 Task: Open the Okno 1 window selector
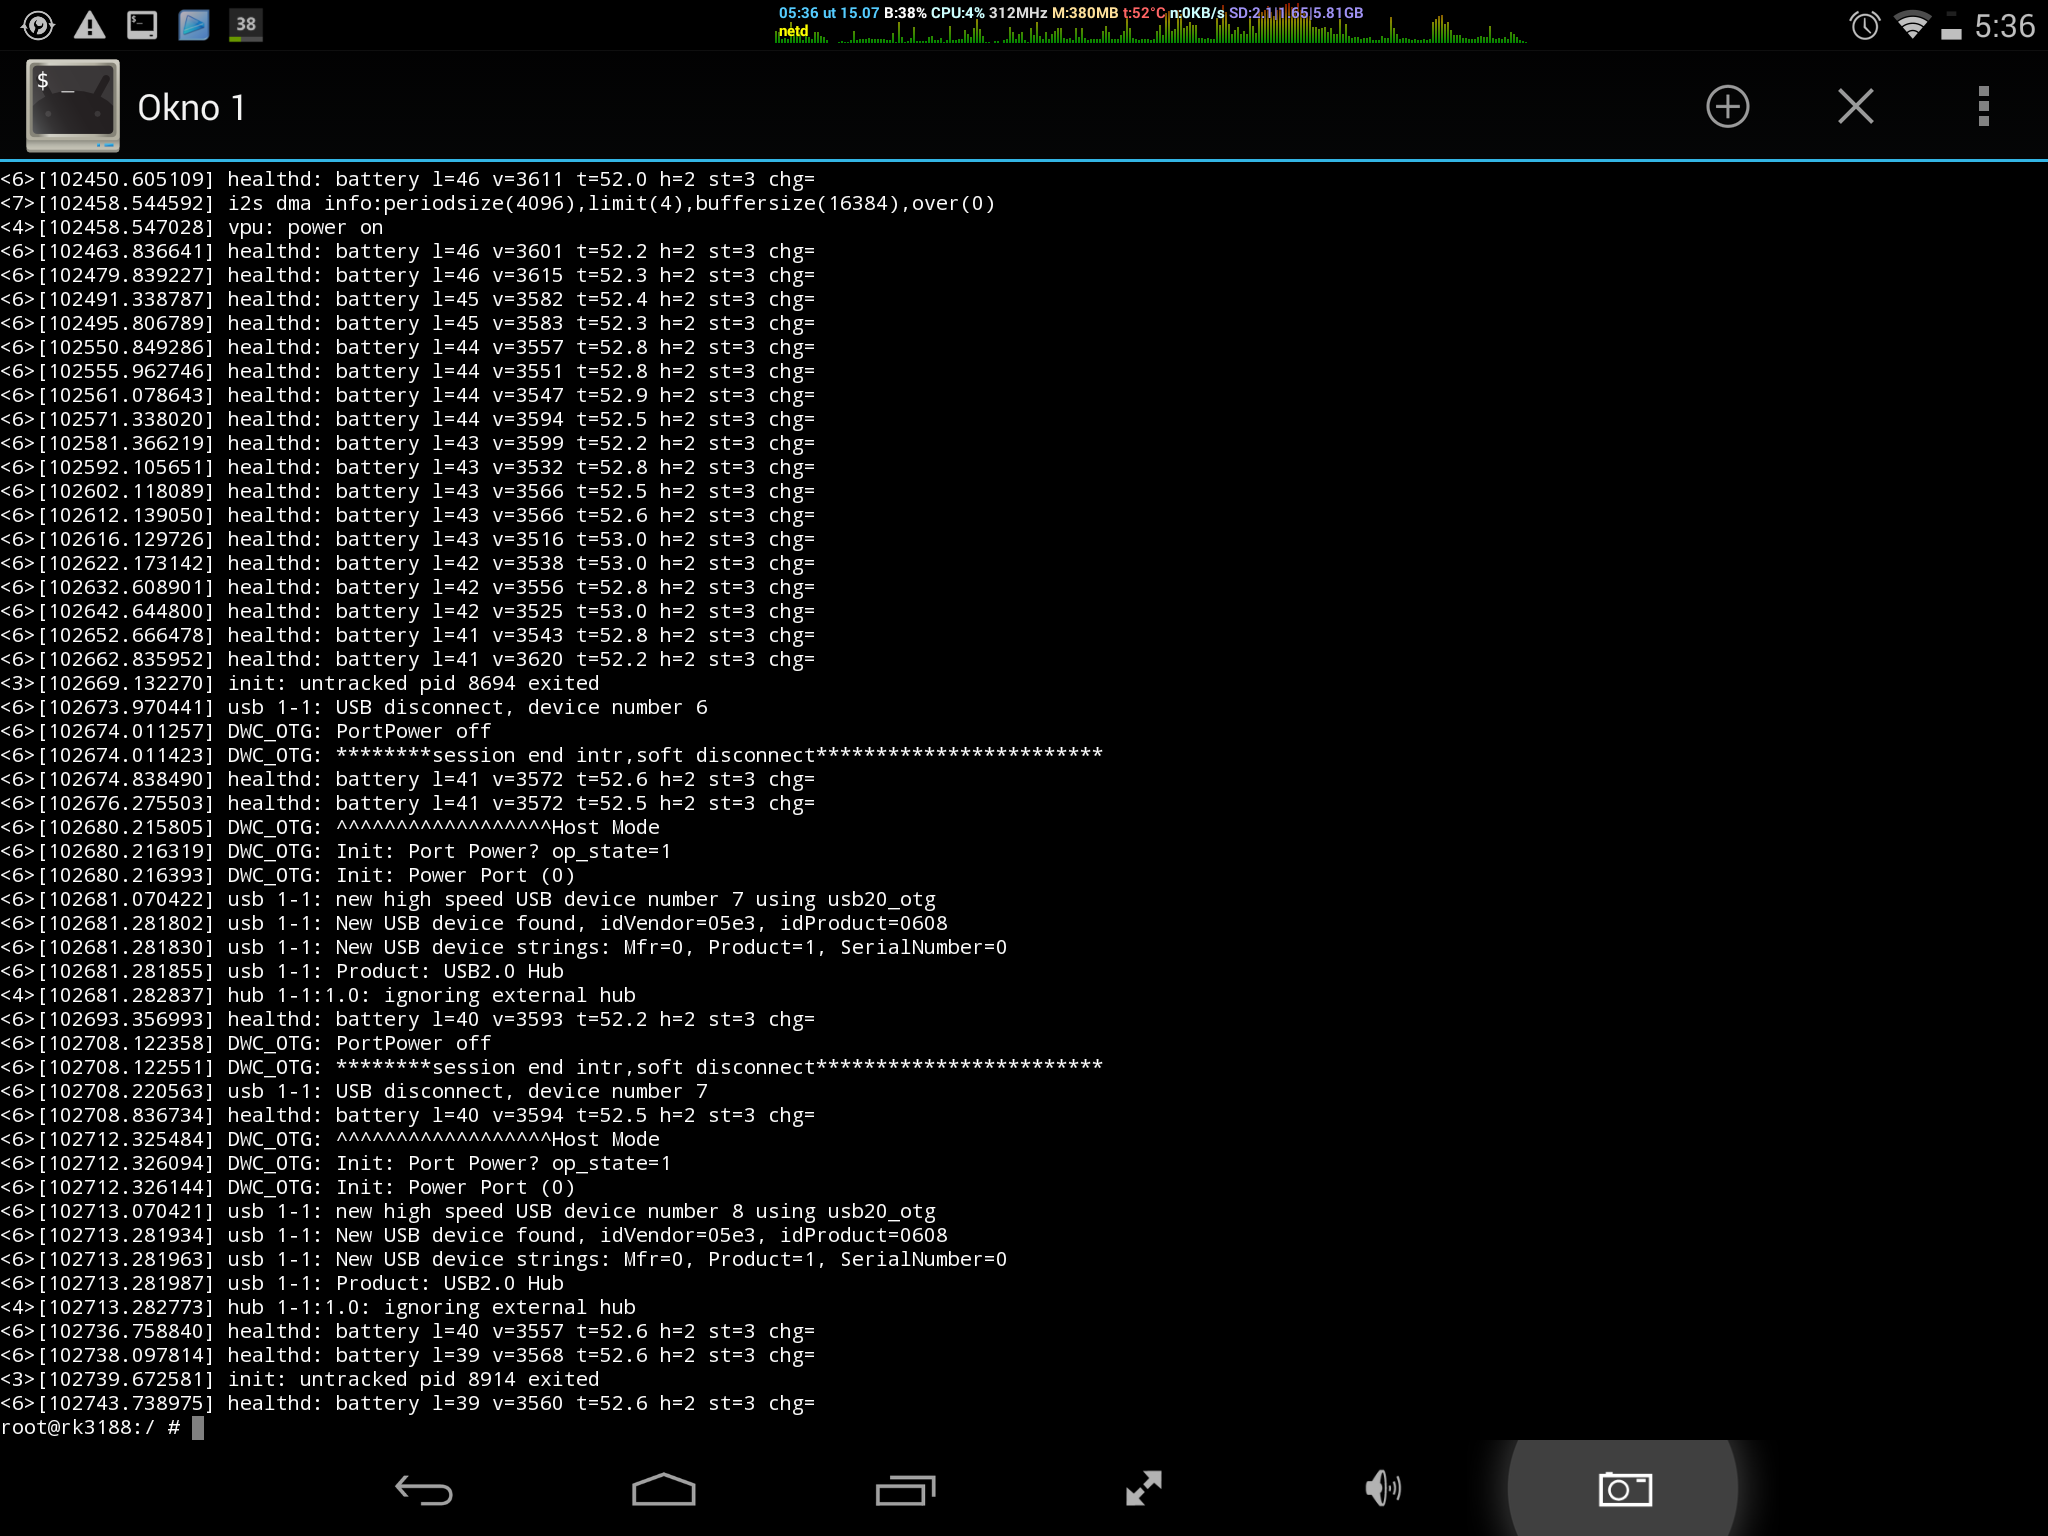tap(191, 108)
